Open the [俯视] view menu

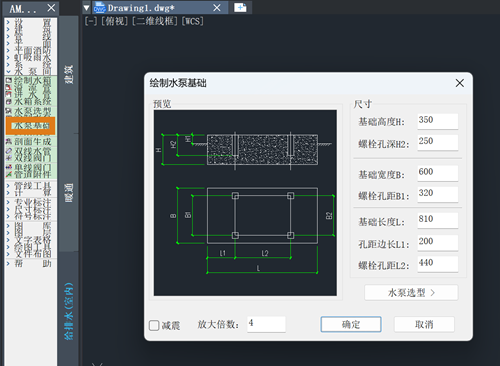114,21
